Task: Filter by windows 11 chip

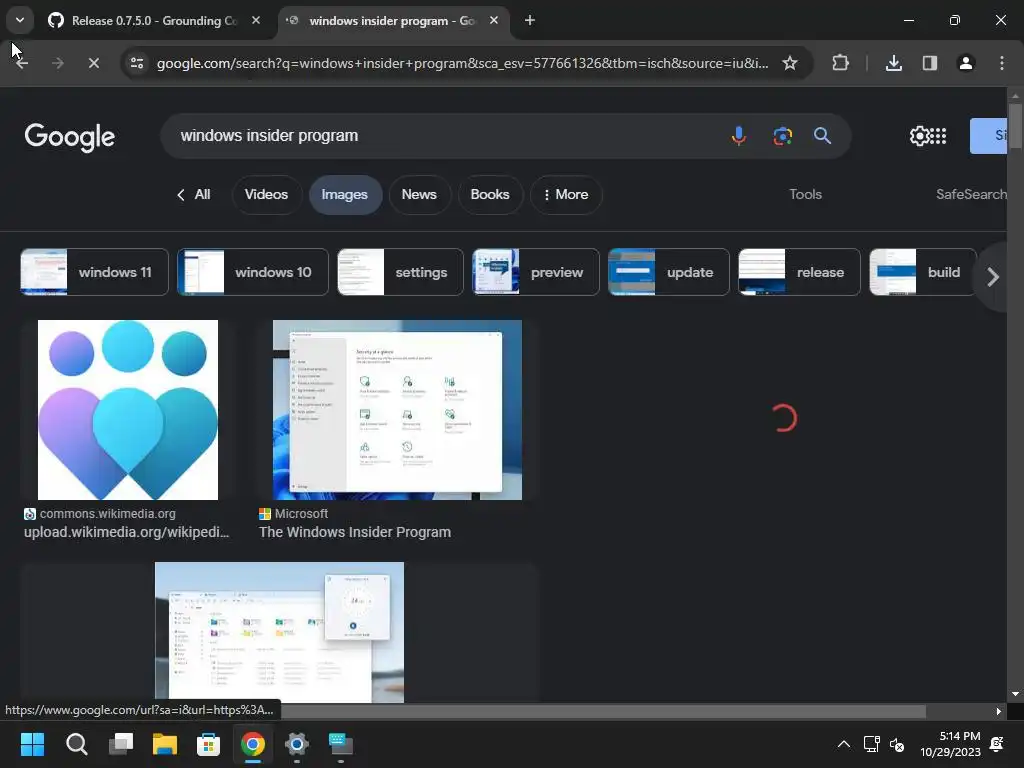Action: point(94,272)
